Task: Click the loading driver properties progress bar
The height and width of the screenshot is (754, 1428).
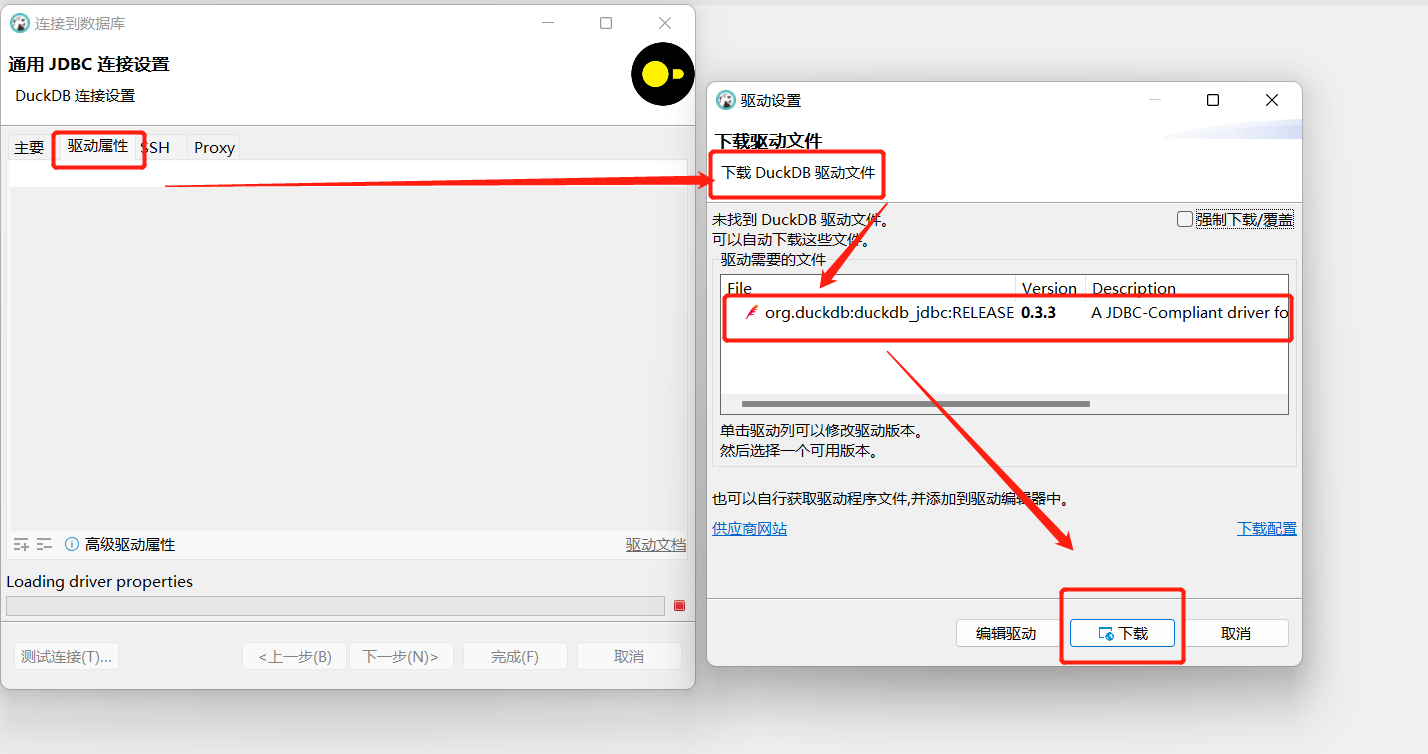Action: point(335,605)
